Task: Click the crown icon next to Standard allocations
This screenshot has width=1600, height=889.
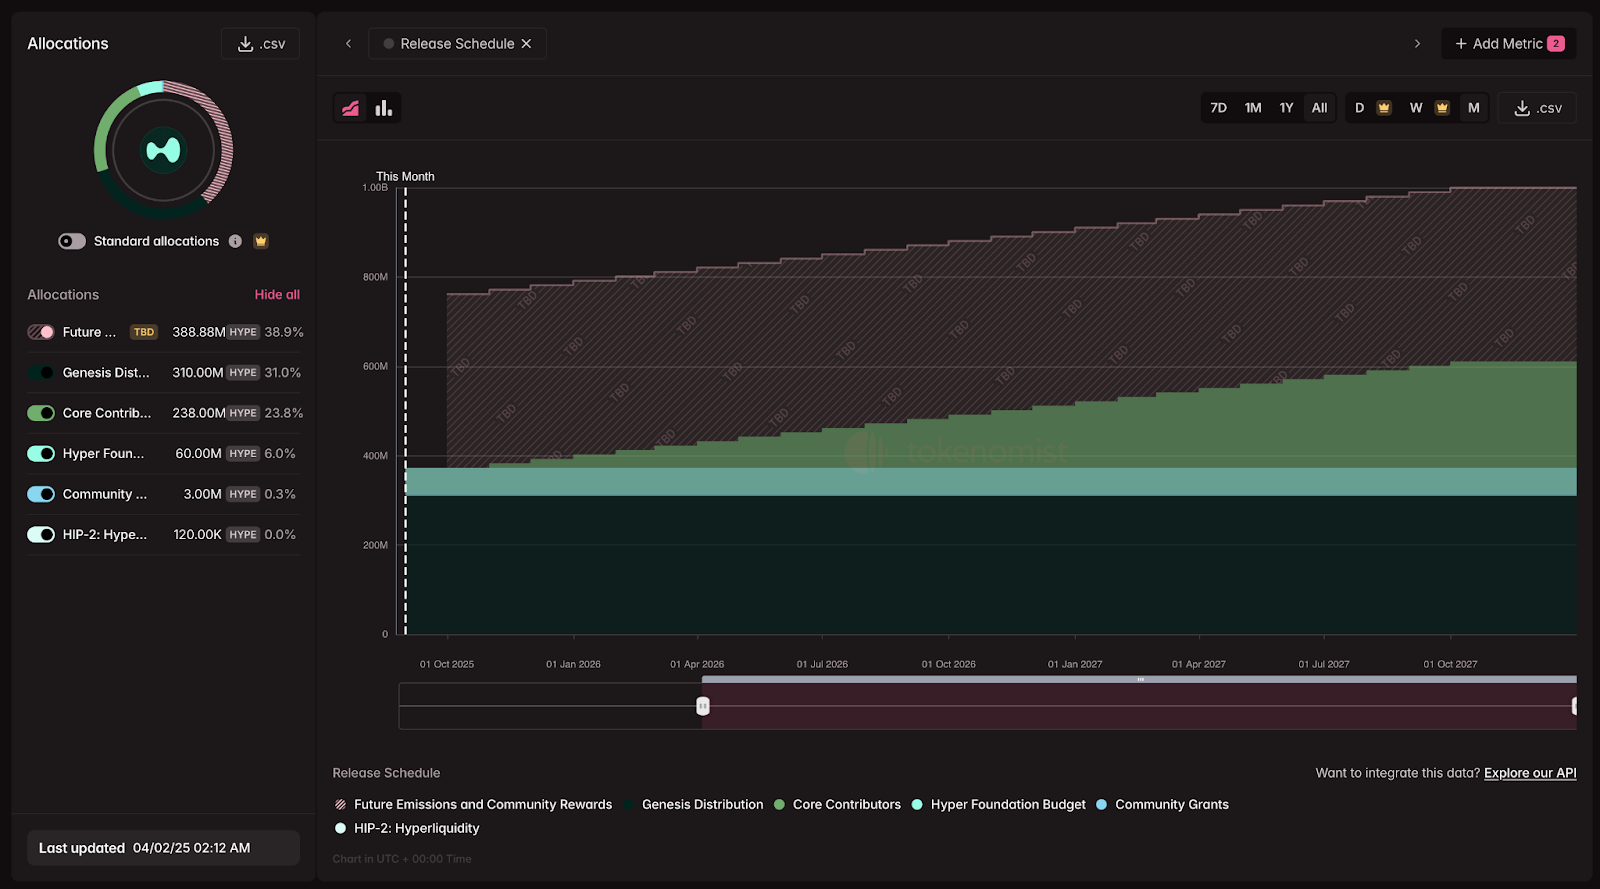Action: [x=261, y=241]
